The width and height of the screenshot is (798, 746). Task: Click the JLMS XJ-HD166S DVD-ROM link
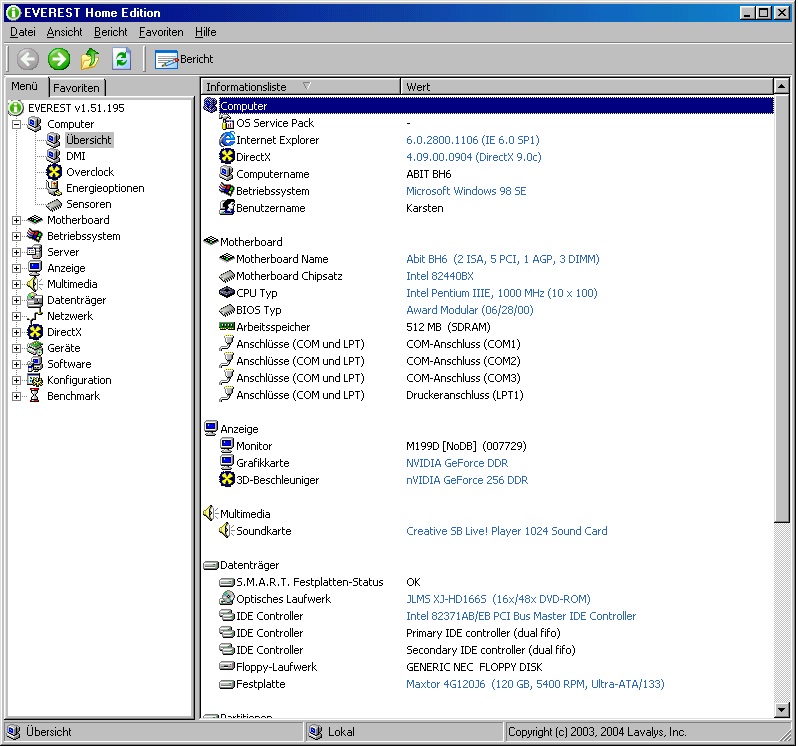(498, 599)
